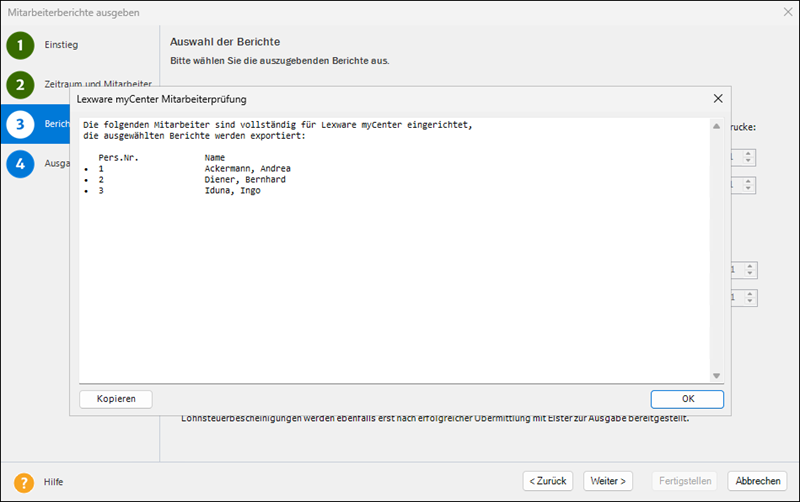The width and height of the screenshot is (800, 503).
Task: Close the Mitarbeiterprüfung dialog with X
Action: [718, 98]
